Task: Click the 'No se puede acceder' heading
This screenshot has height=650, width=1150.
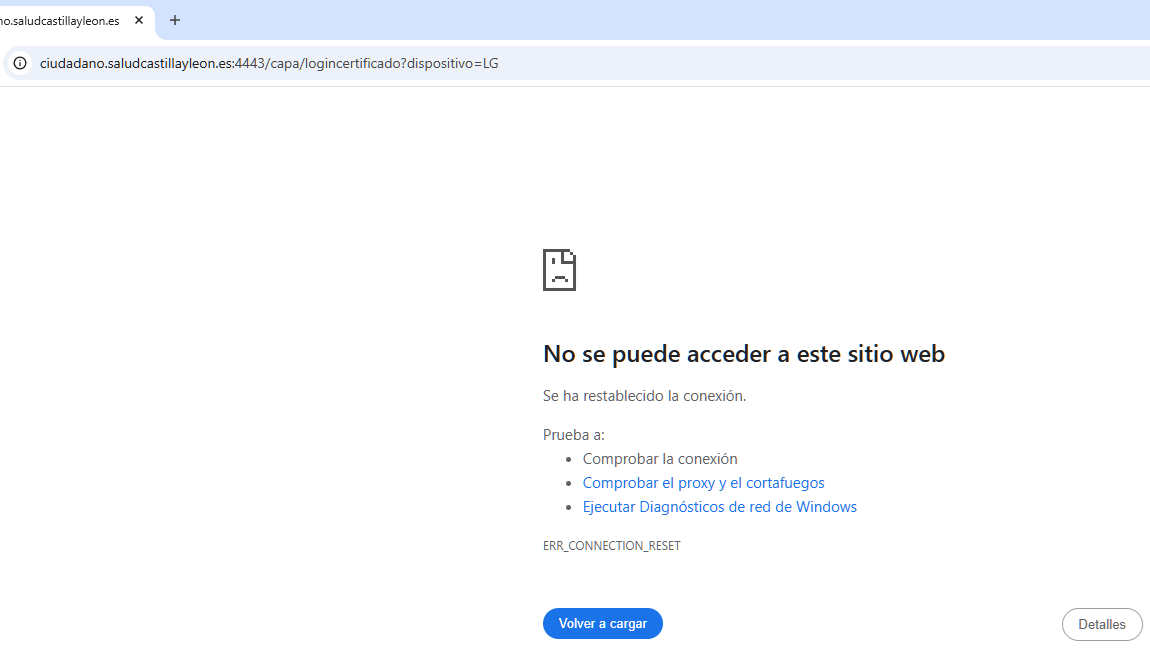Action: [743, 354]
